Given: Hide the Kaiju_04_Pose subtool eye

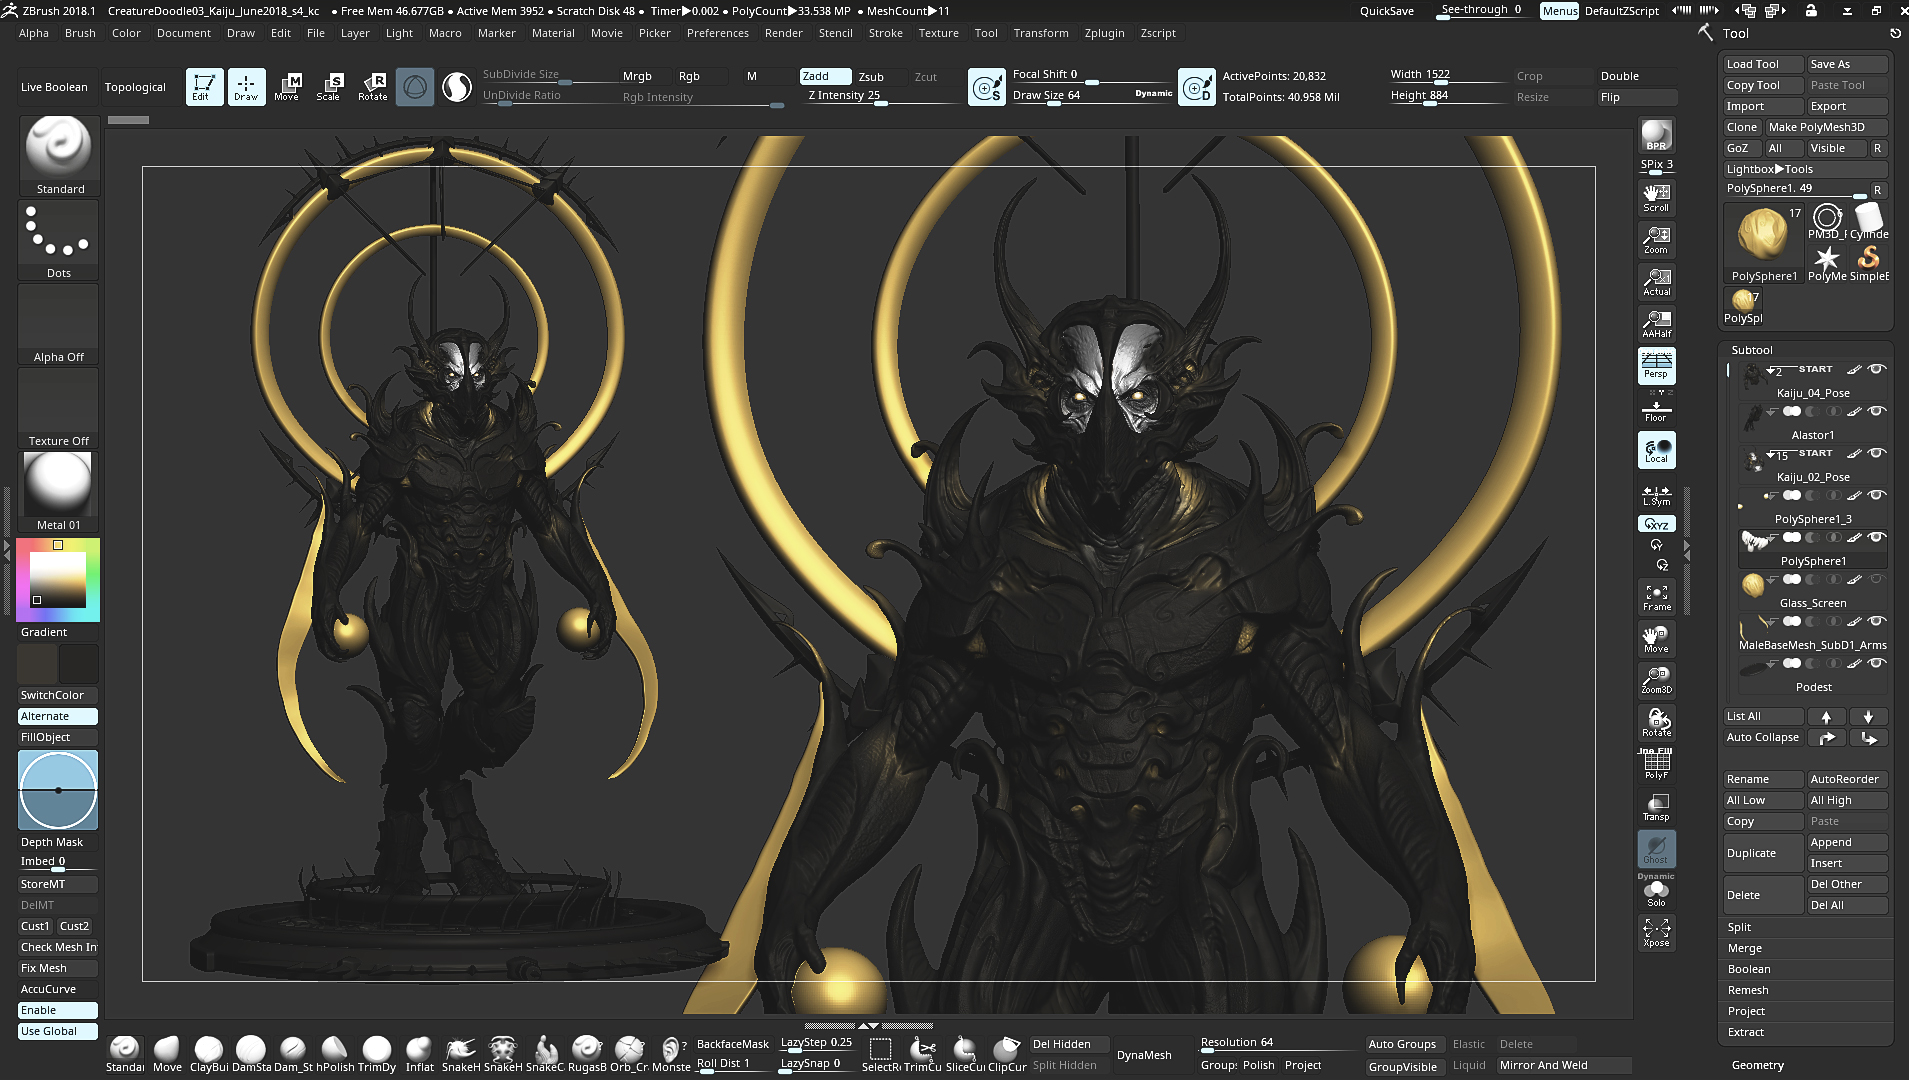Looking at the screenshot, I should tap(1877, 369).
